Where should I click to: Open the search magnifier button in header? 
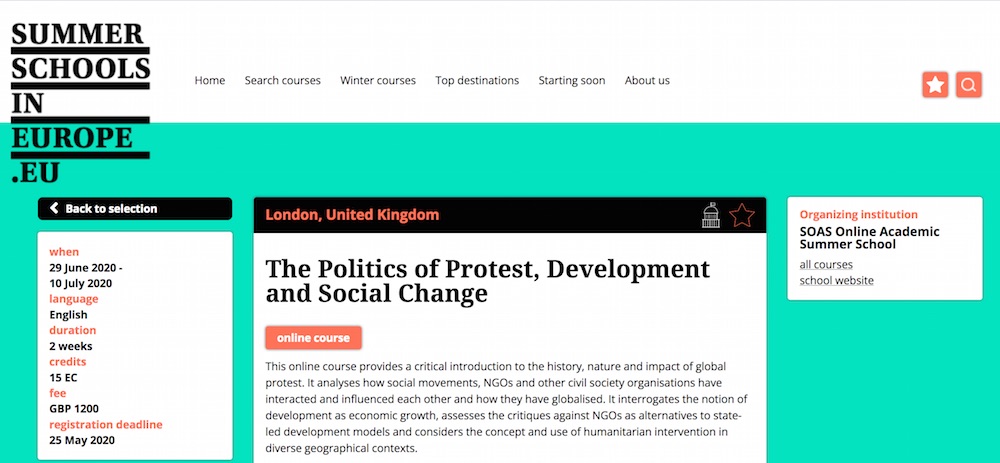(x=968, y=85)
